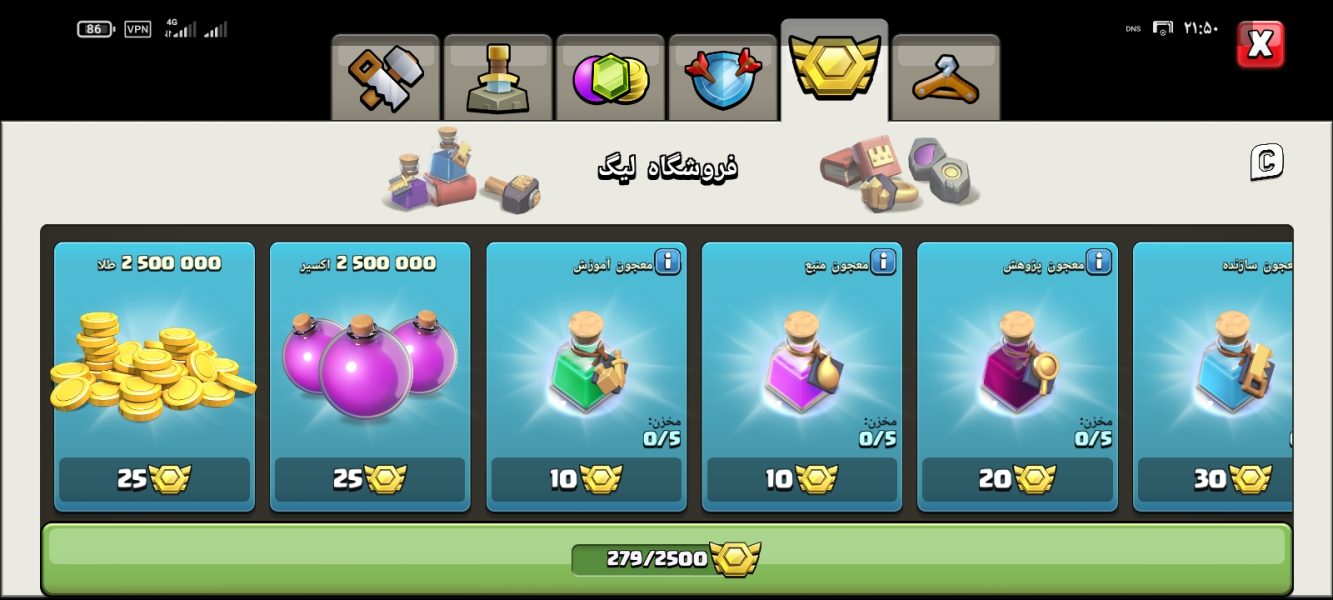Show info for the pink resource potion
This screenshot has height=600, width=1333.
[x=883, y=262]
